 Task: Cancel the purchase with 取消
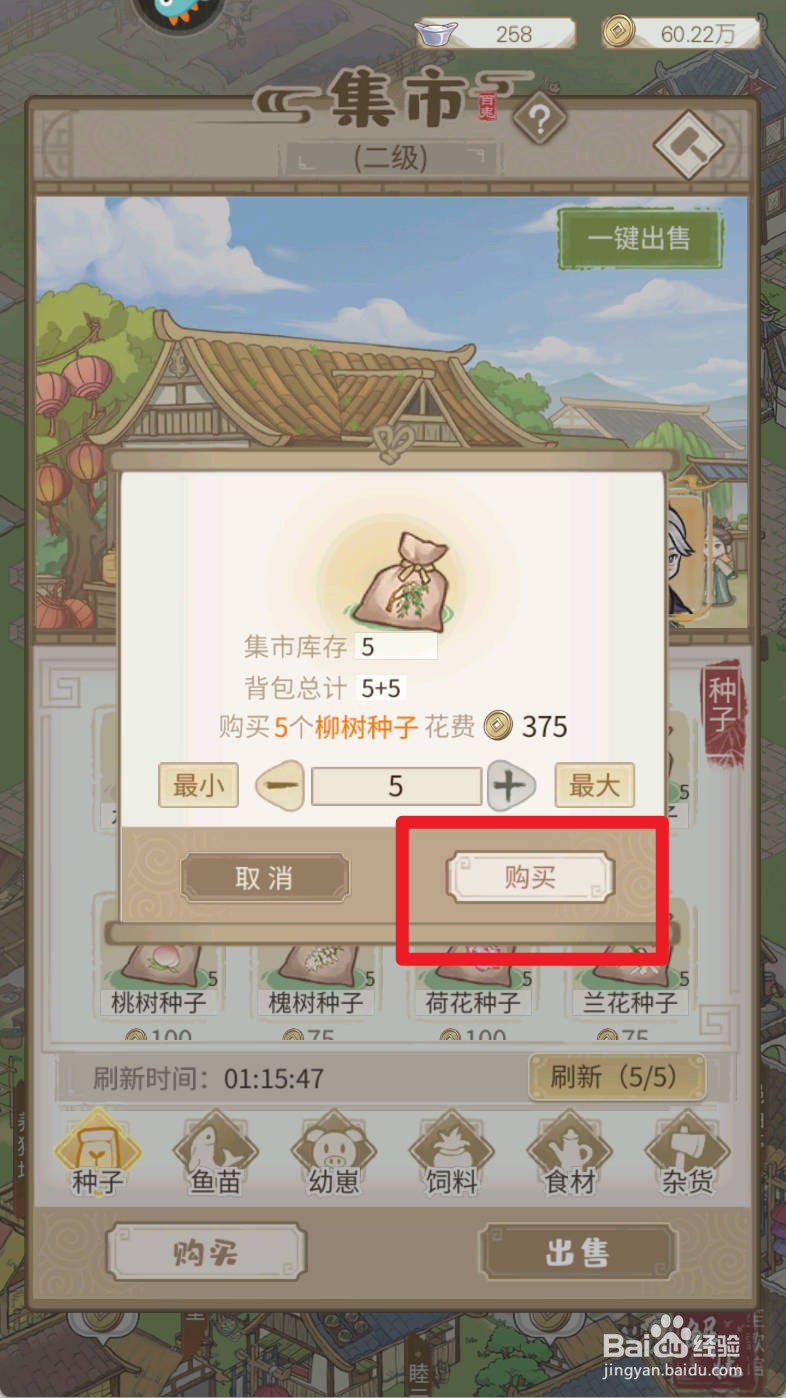click(x=265, y=878)
